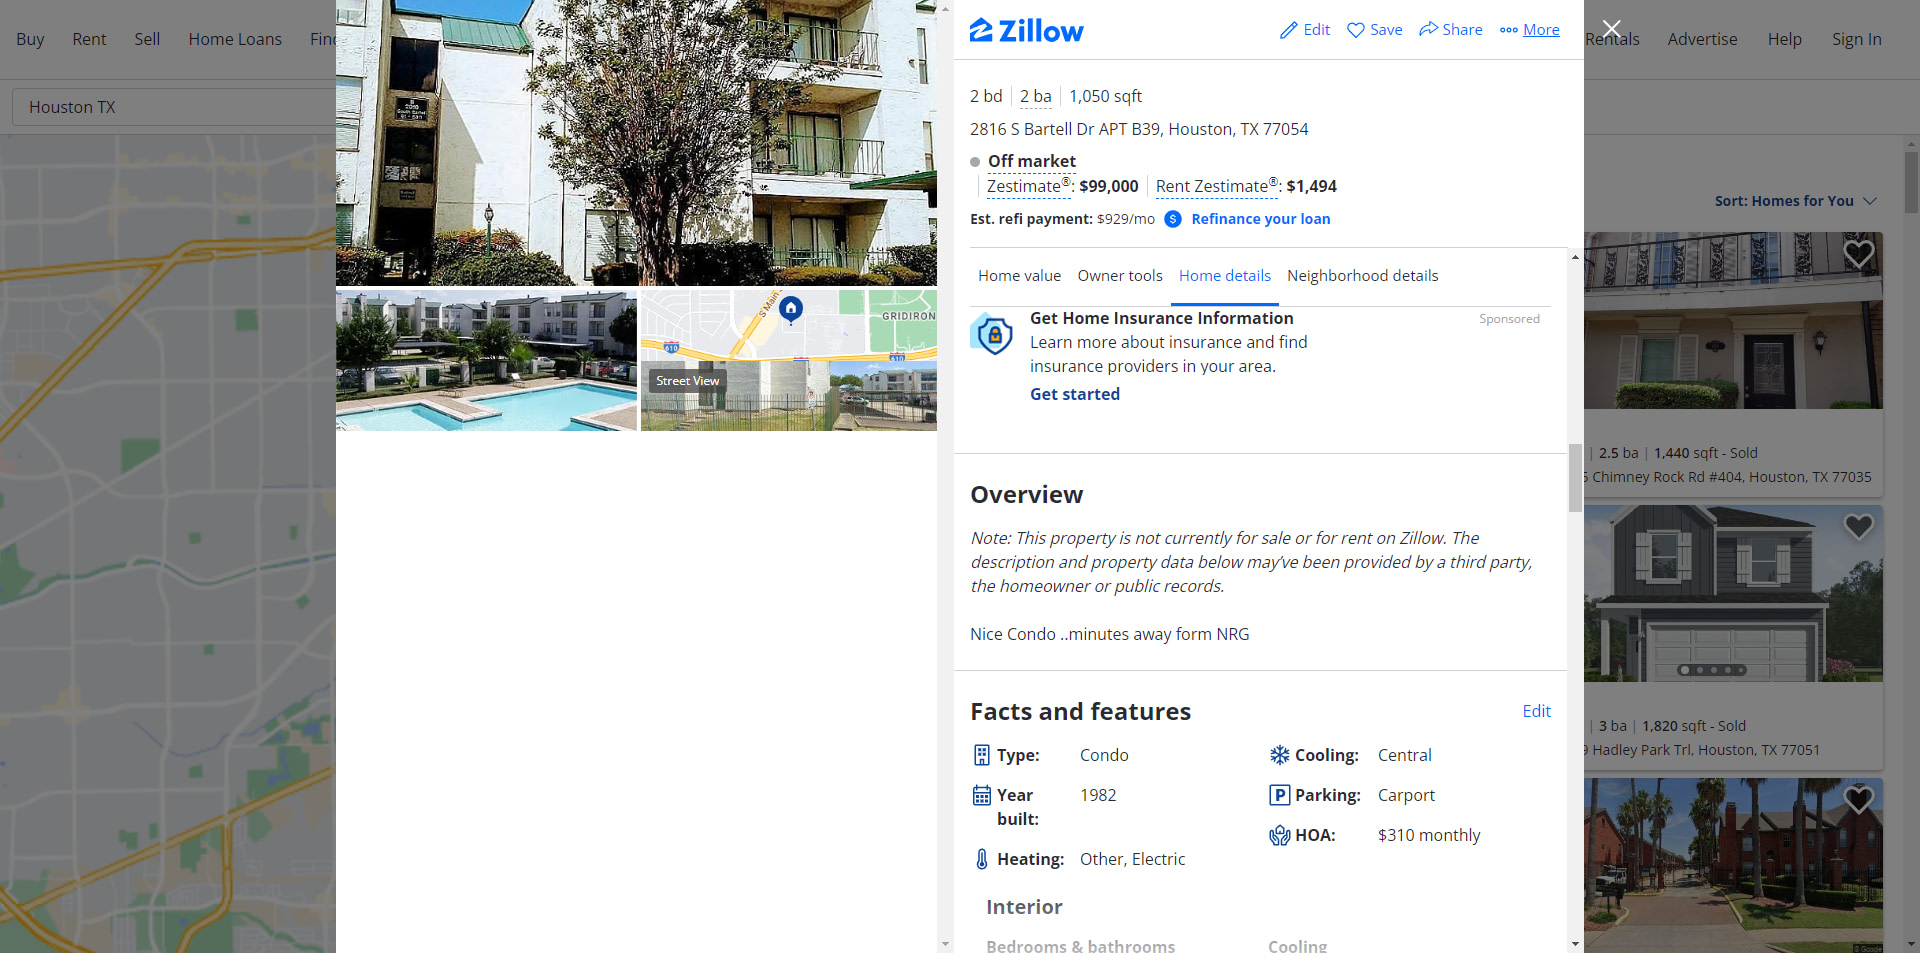Select the Owner tools tab
This screenshot has height=953, width=1920.
[1120, 276]
